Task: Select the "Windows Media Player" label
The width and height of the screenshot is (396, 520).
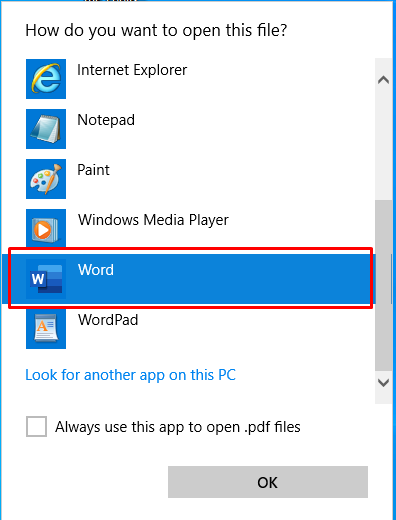Action: point(153,220)
